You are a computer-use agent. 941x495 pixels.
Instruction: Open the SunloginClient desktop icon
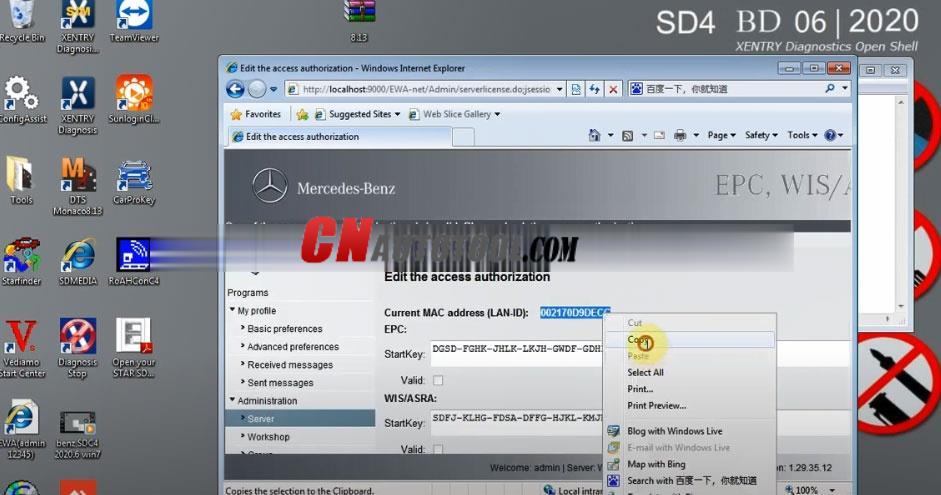click(x=134, y=100)
